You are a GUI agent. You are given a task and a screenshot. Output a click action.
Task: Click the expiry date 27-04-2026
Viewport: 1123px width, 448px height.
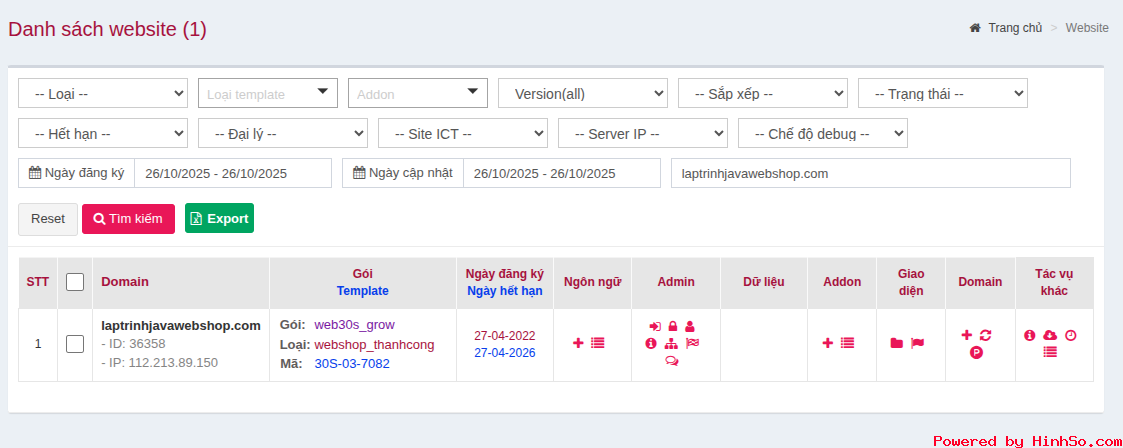coord(505,352)
